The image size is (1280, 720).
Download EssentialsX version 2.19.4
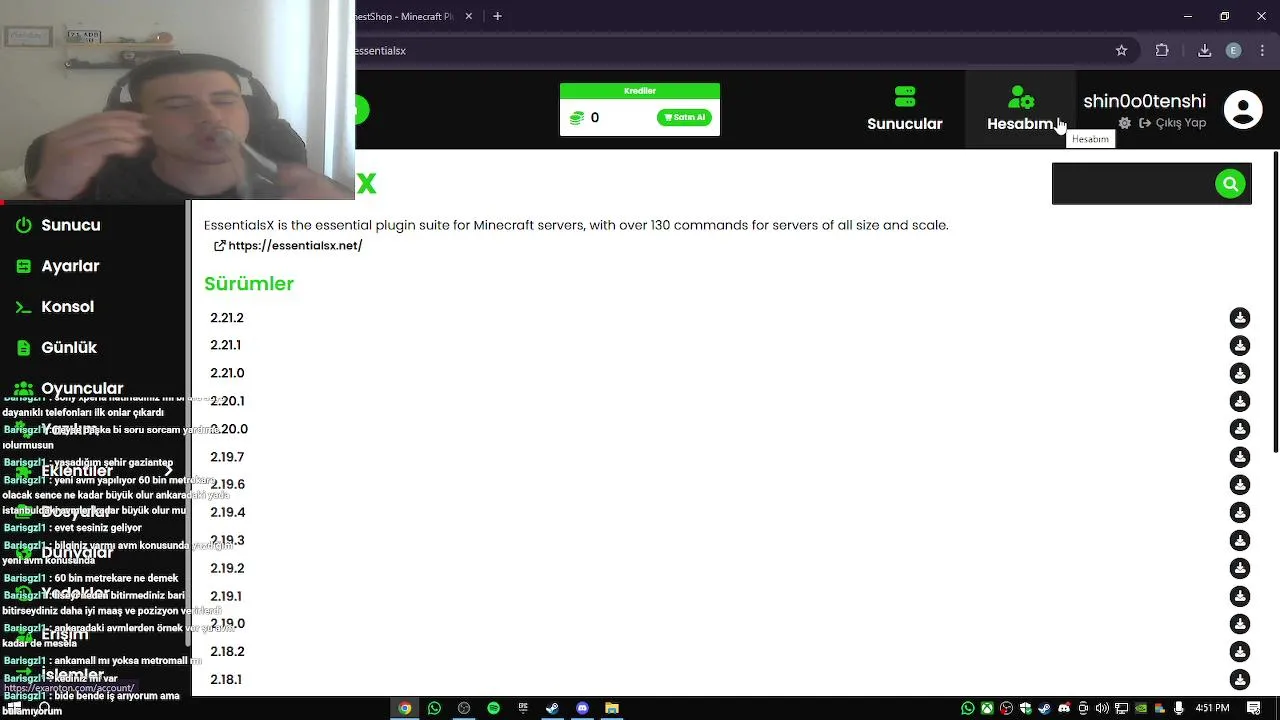coord(1240,513)
